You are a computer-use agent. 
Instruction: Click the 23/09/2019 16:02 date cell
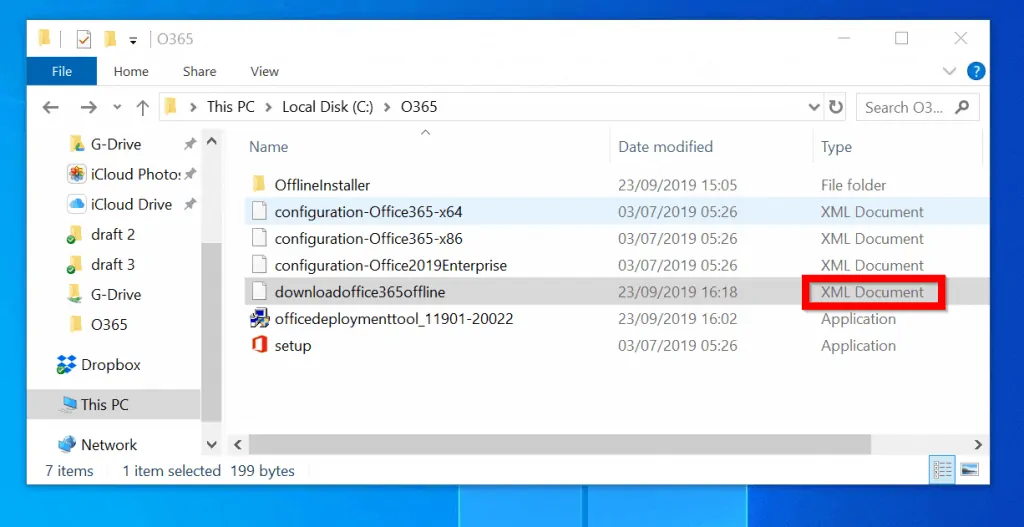tap(677, 319)
